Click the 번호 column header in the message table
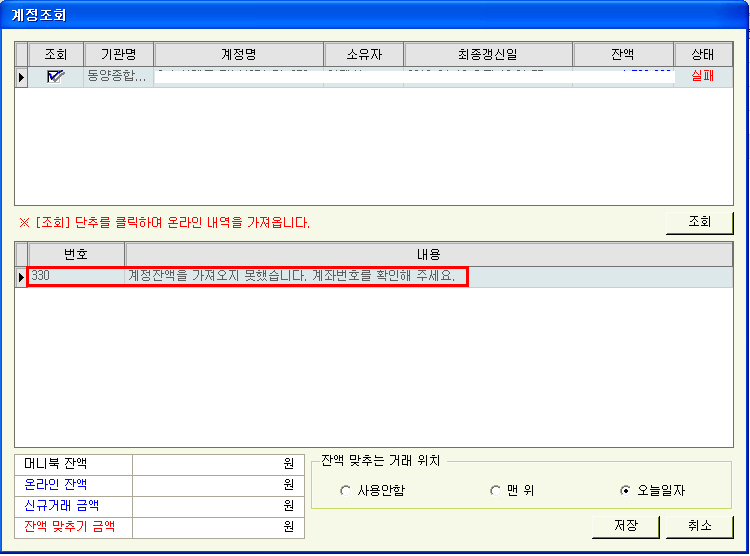Screen dimensions: 750x556 point(76,254)
